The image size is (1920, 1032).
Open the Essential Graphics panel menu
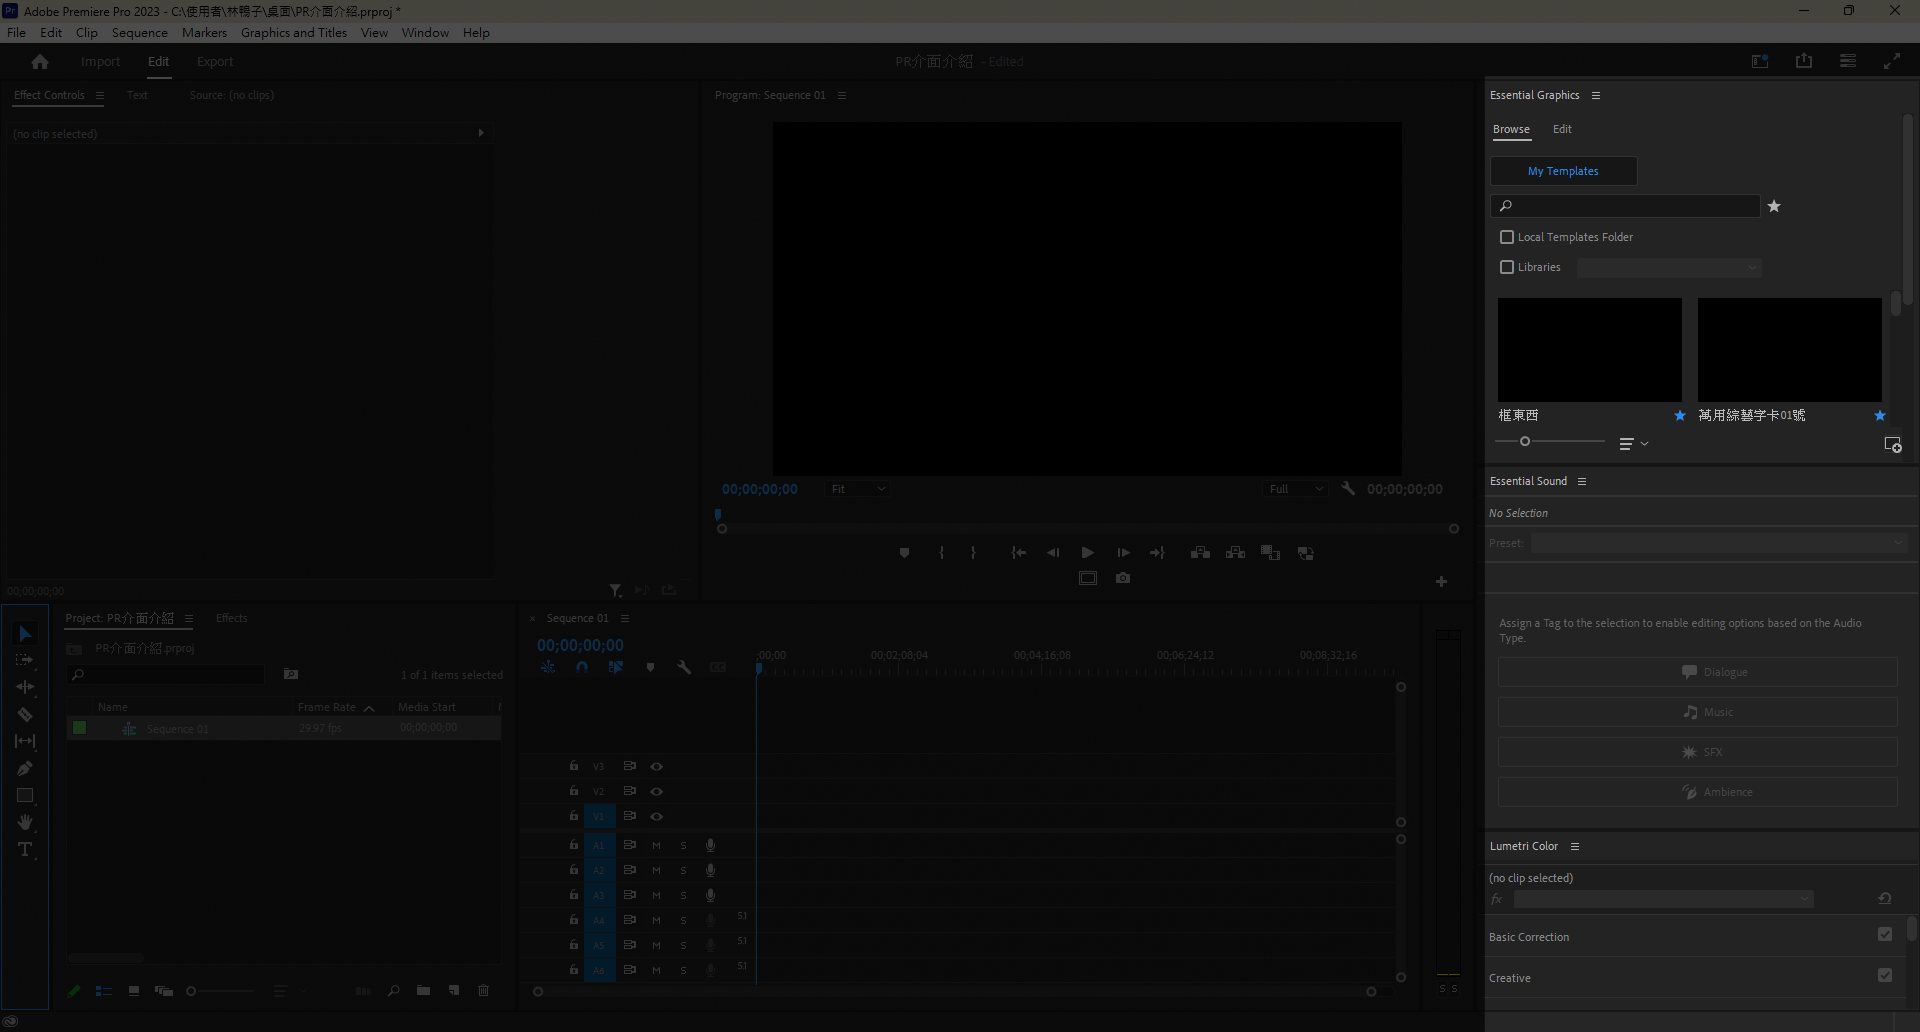coord(1596,96)
